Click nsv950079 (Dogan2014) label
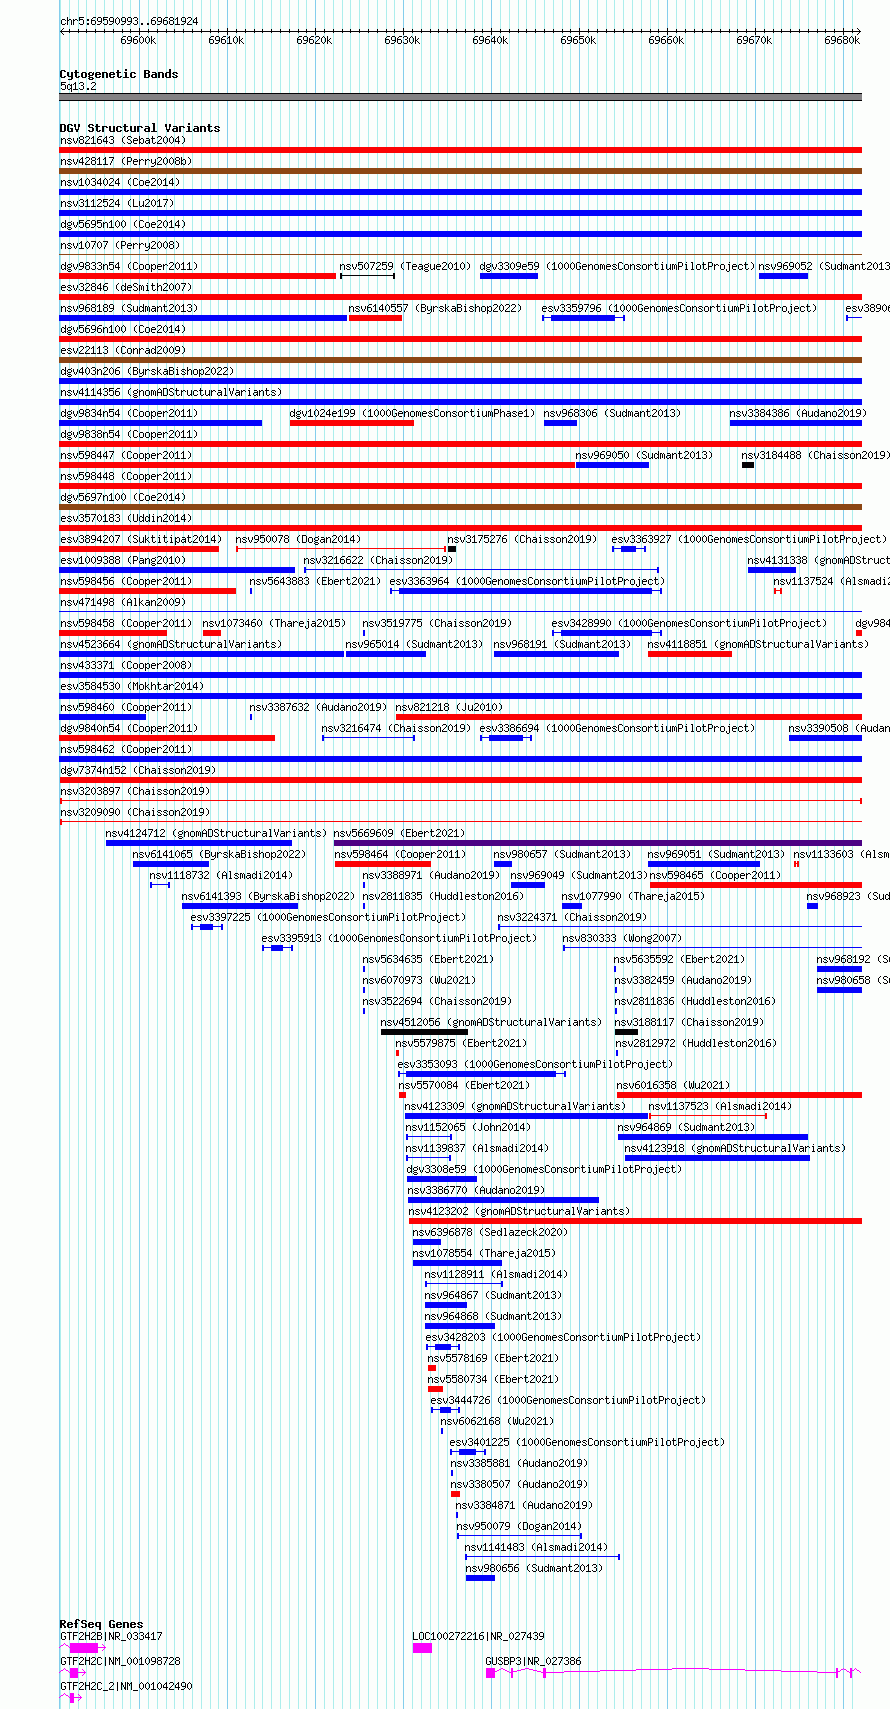This screenshot has width=890, height=1709. coord(519,1526)
